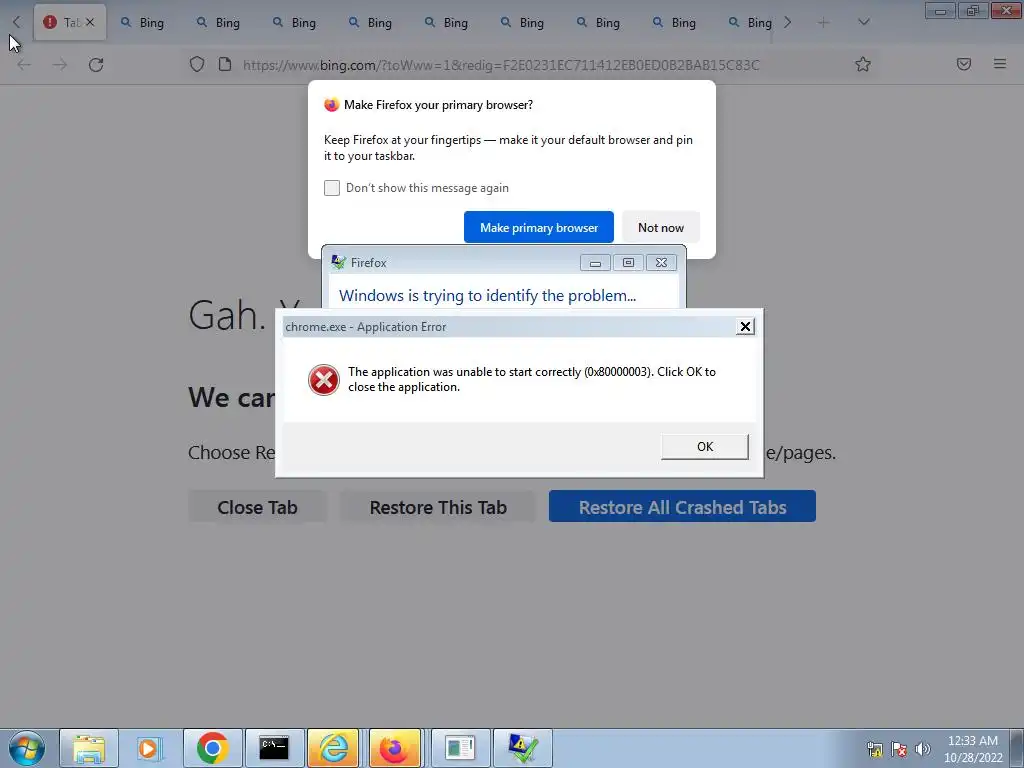Open Internet Explorer from taskbar
Screen dimensions: 1024x768
click(333, 748)
